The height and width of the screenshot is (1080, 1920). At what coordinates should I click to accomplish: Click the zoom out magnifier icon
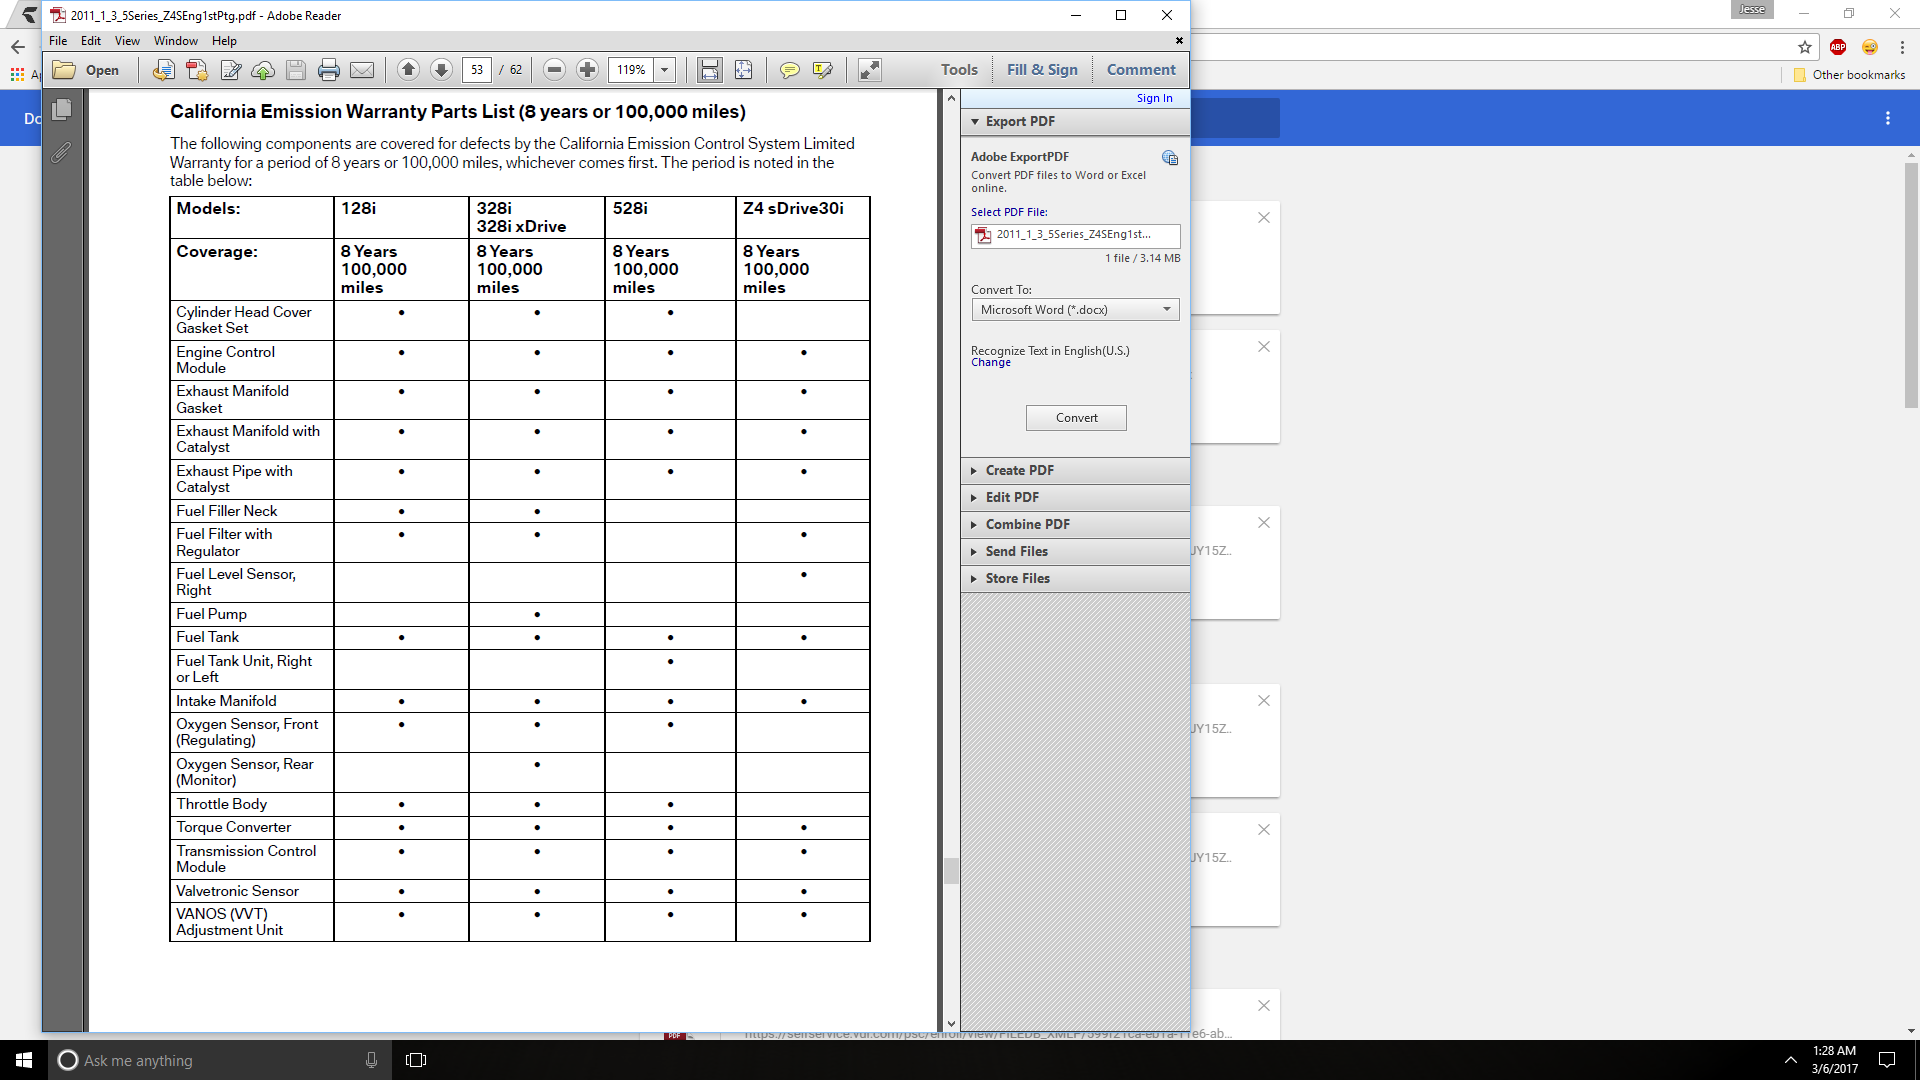tap(553, 69)
